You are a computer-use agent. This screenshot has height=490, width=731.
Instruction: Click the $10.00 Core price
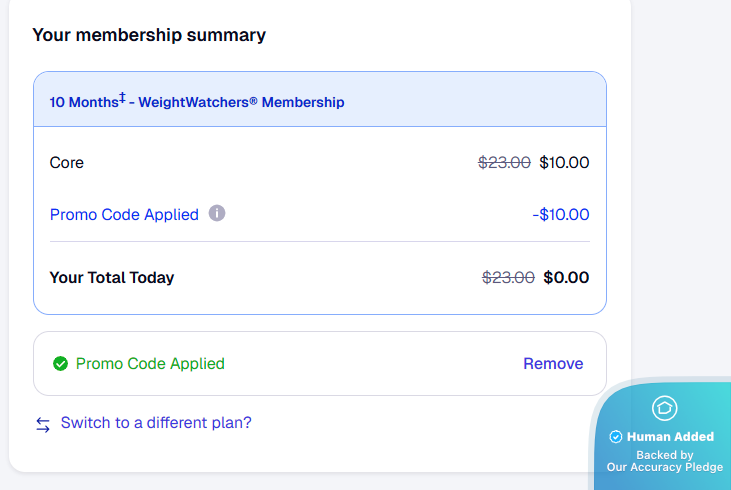tap(564, 163)
